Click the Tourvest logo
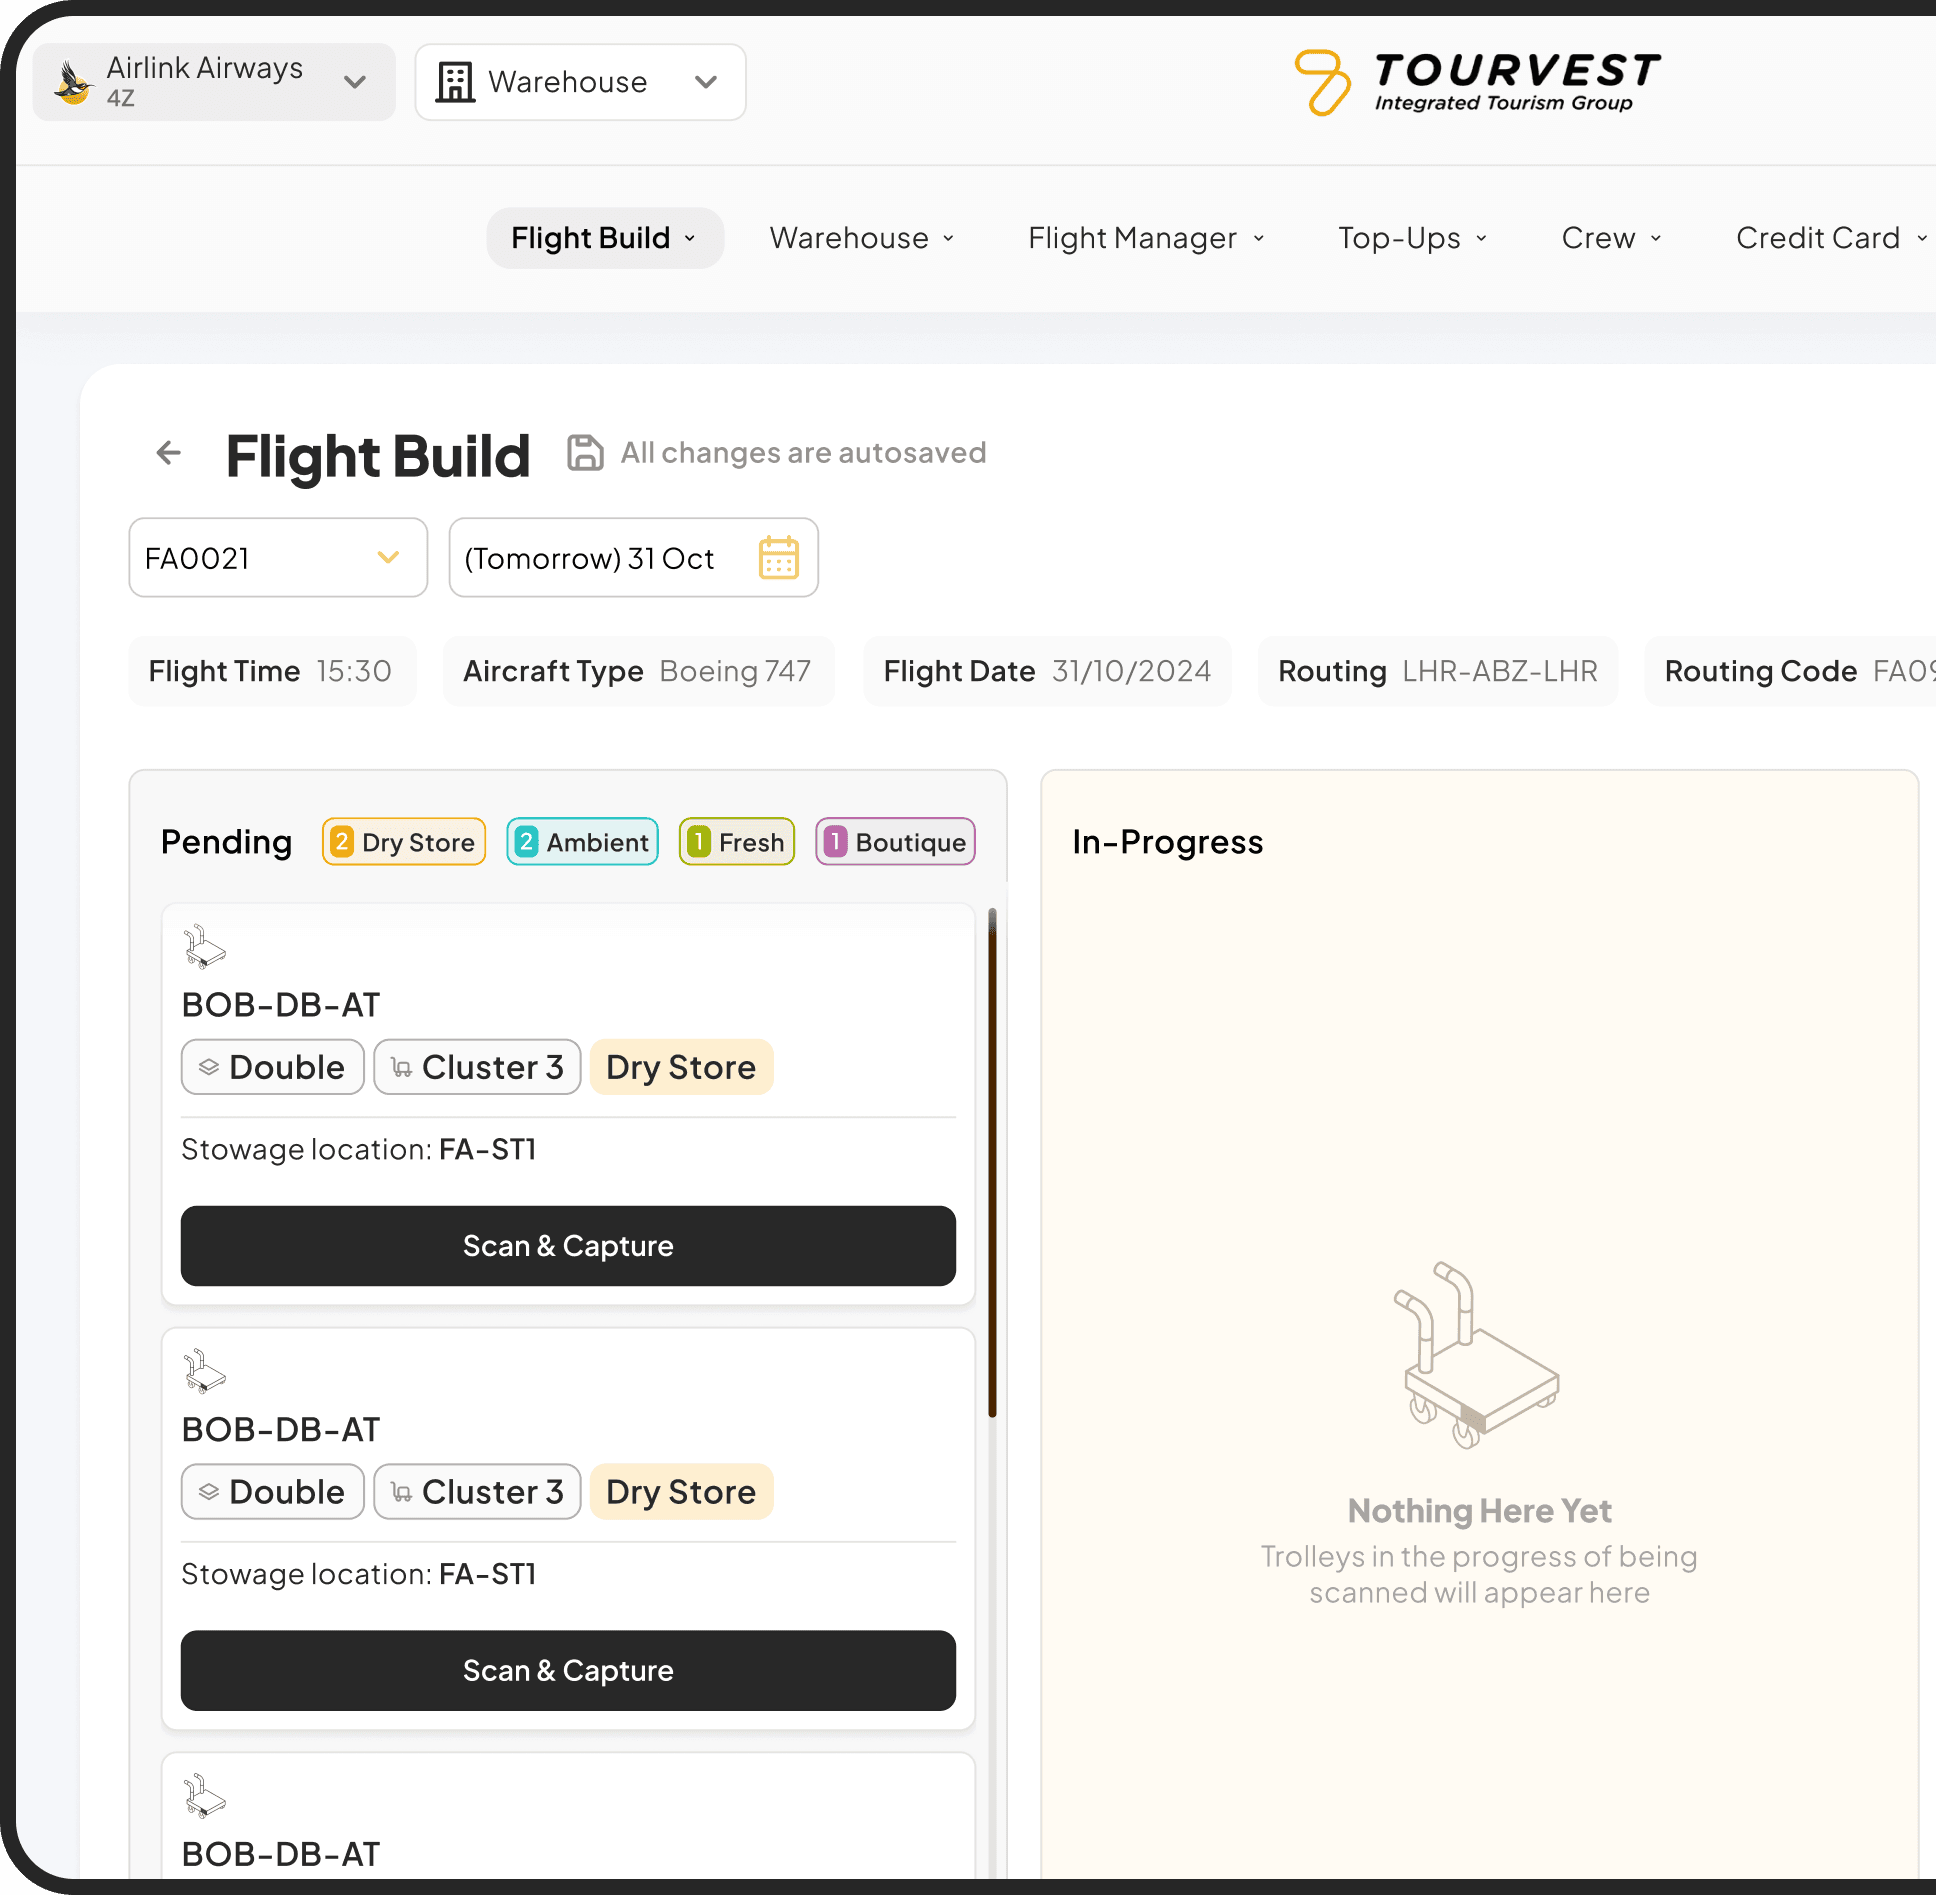Viewport: 1936px width, 1895px height. coord(1475,80)
